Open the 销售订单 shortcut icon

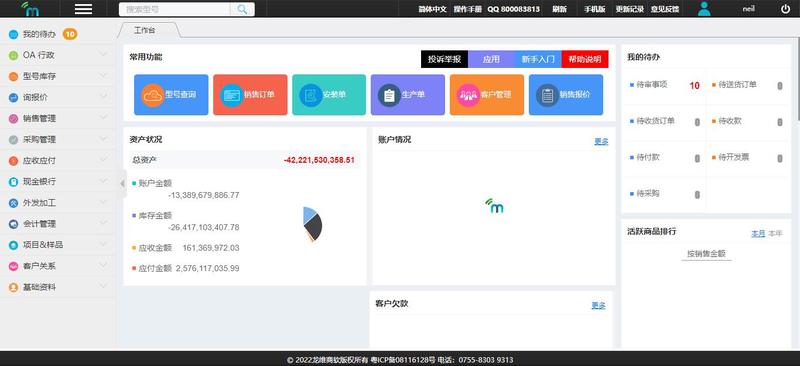(x=232, y=95)
